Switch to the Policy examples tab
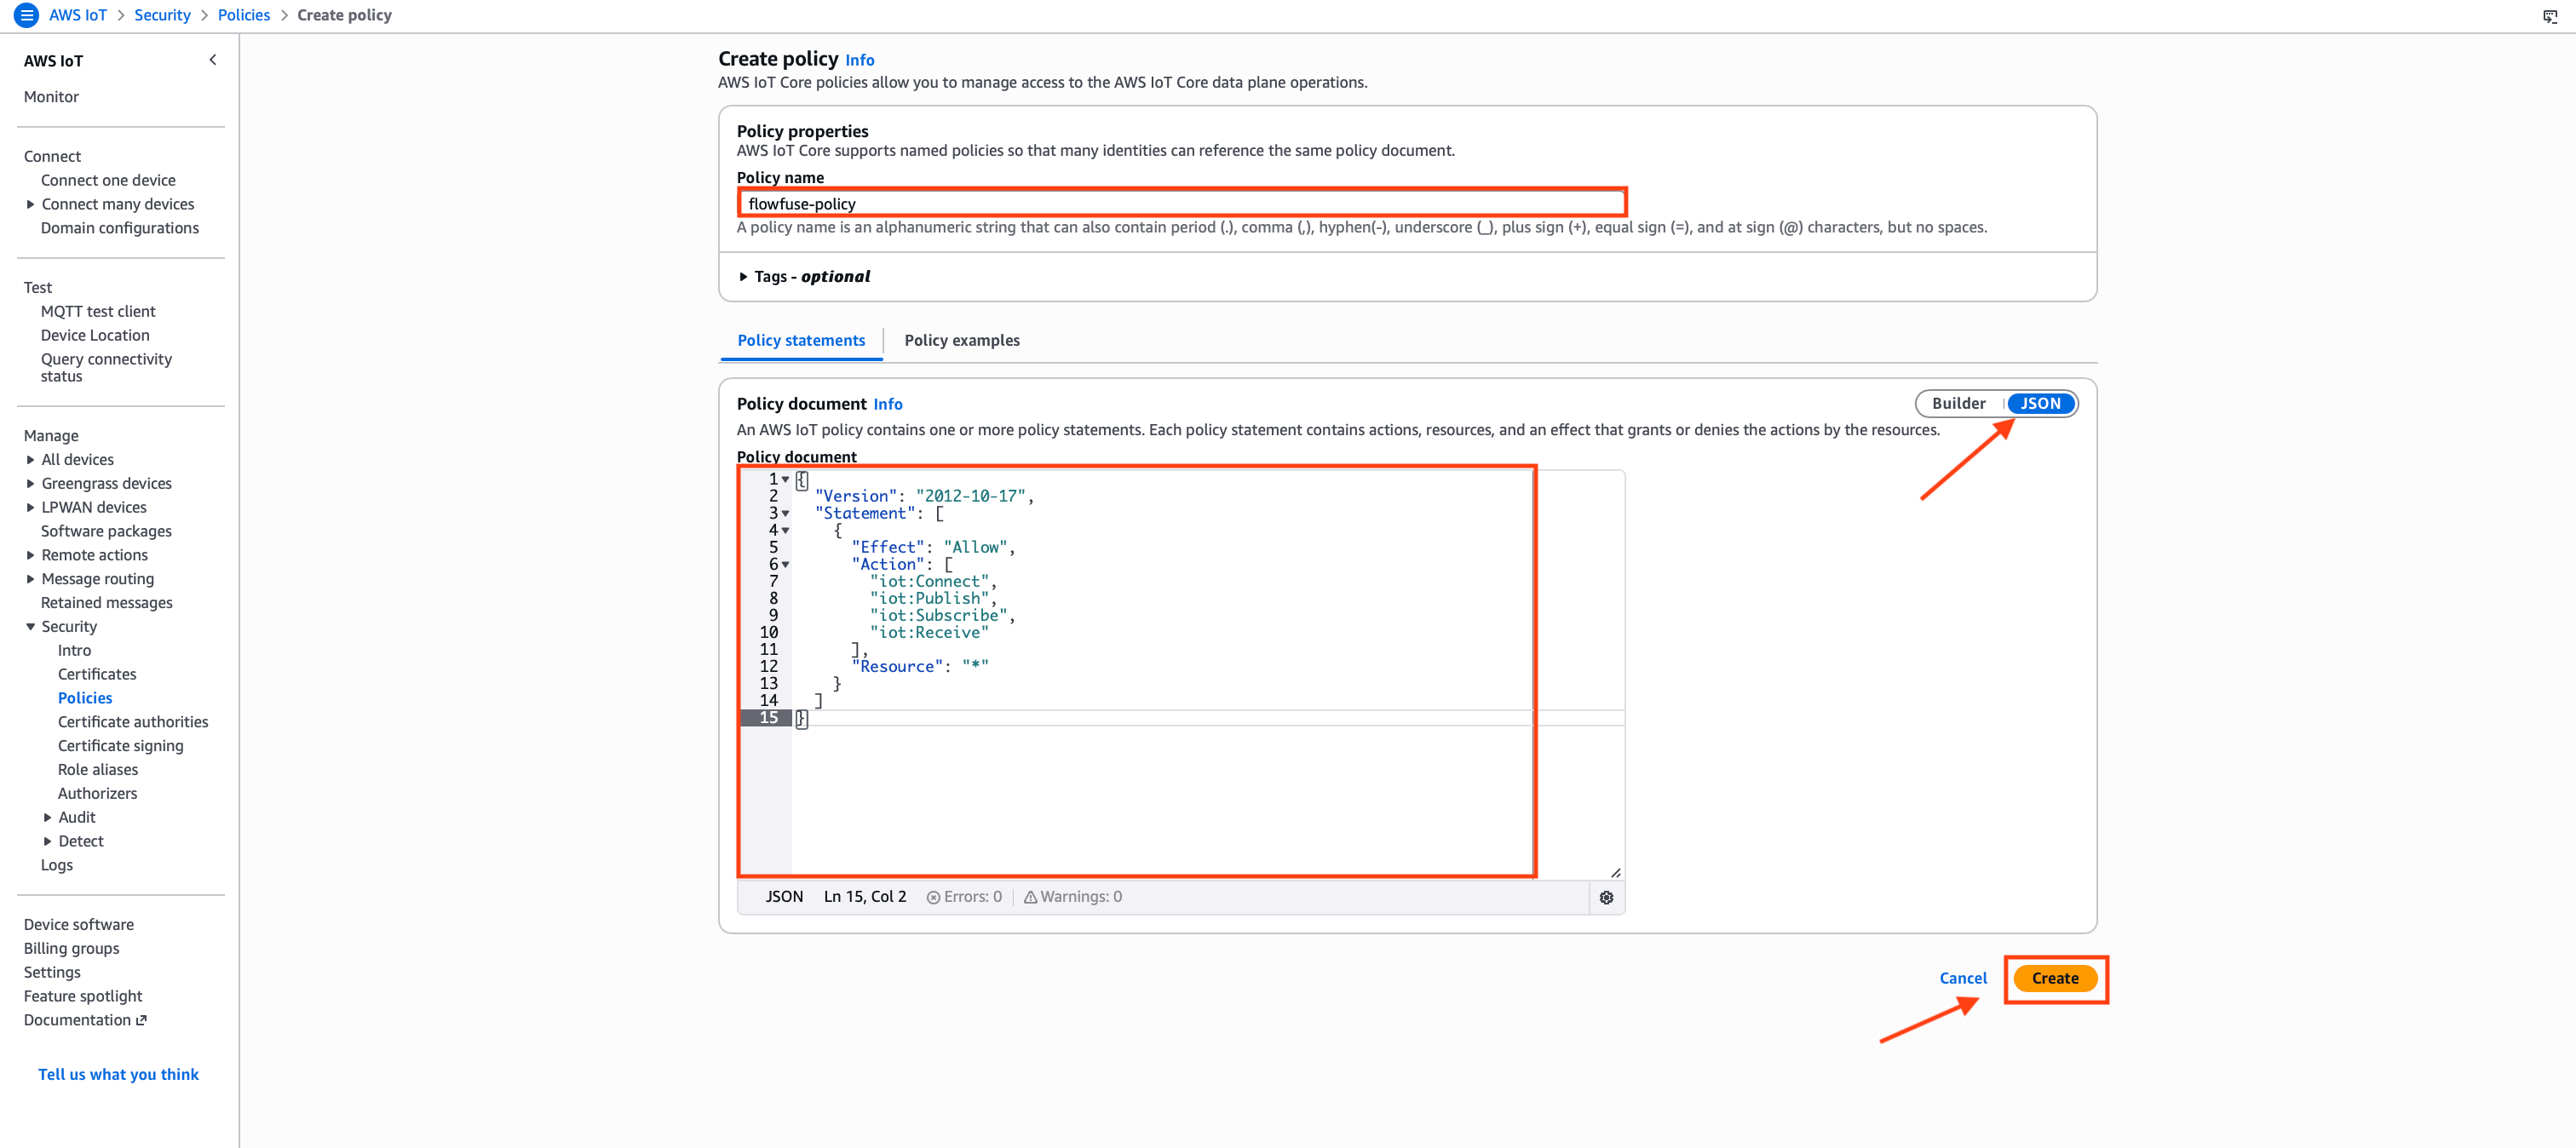This screenshot has width=2576, height=1148. tap(962, 340)
